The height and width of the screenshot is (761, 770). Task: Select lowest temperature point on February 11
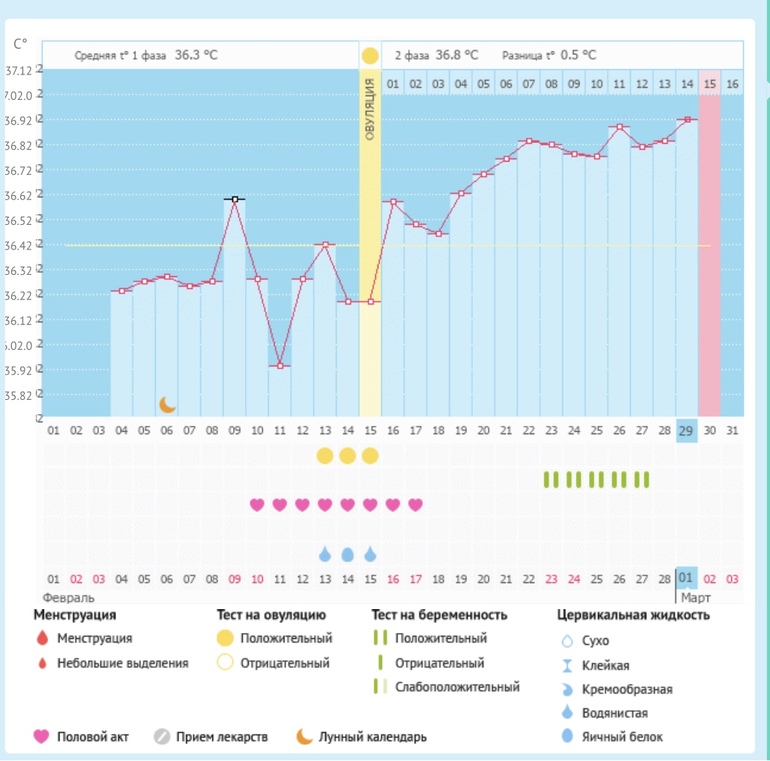[280, 366]
